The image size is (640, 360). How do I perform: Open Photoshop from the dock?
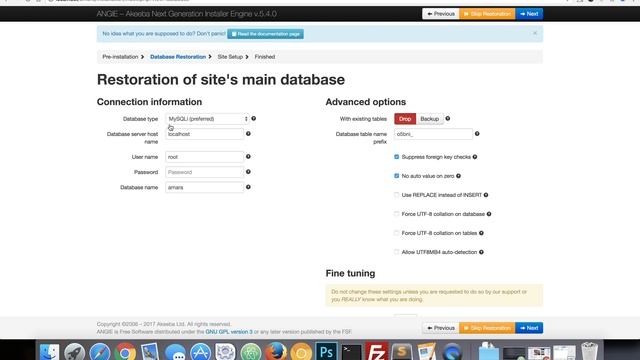pyautogui.click(x=326, y=351)
